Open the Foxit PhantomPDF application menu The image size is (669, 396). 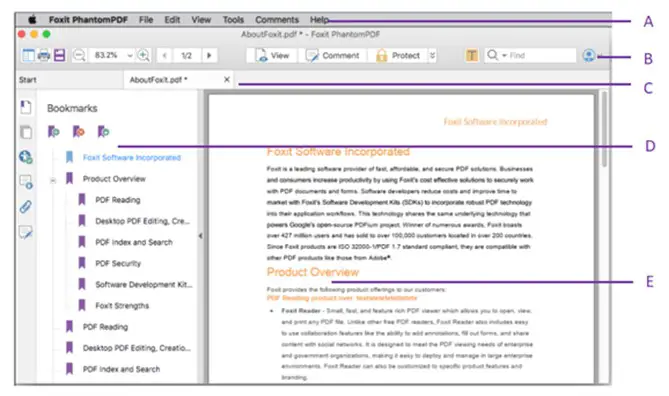tap(88, 20)
